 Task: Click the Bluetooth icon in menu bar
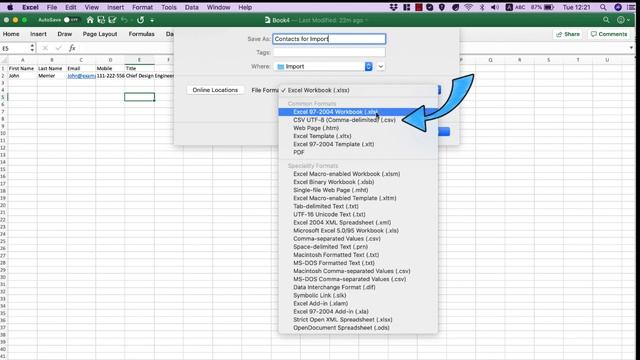coord(482,7)
